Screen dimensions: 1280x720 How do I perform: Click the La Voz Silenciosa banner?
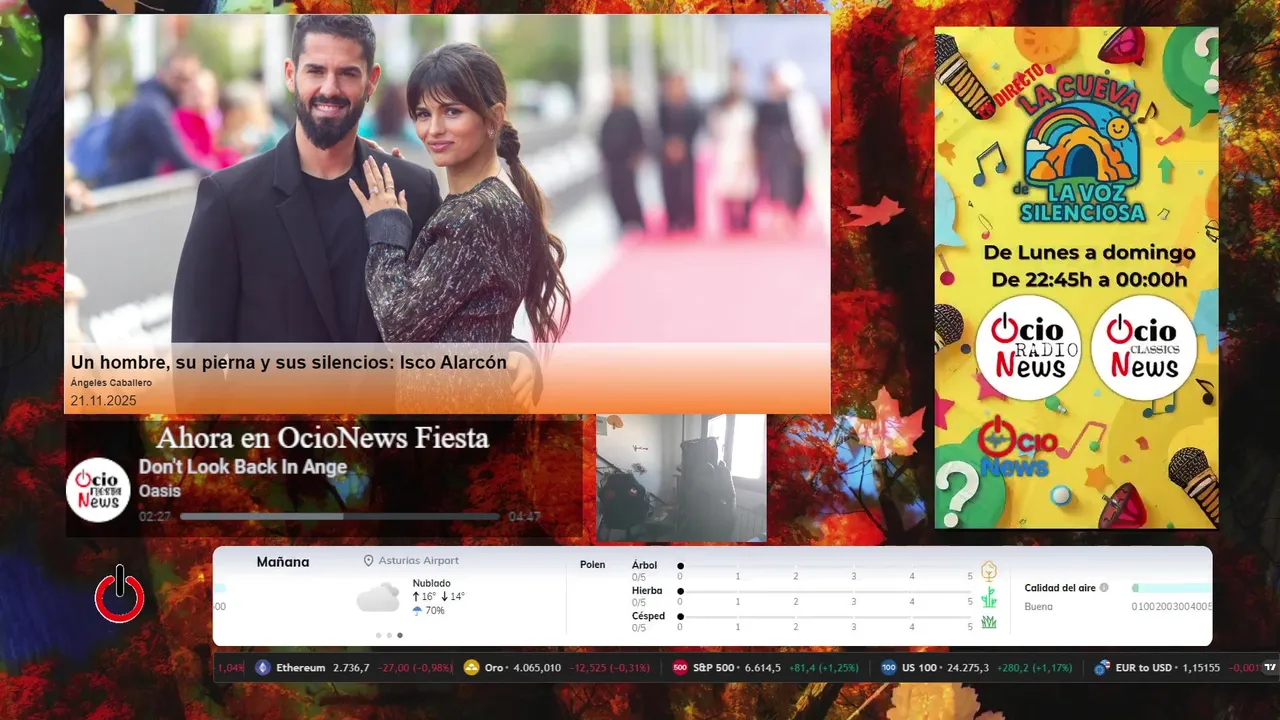click(1076, 277)
